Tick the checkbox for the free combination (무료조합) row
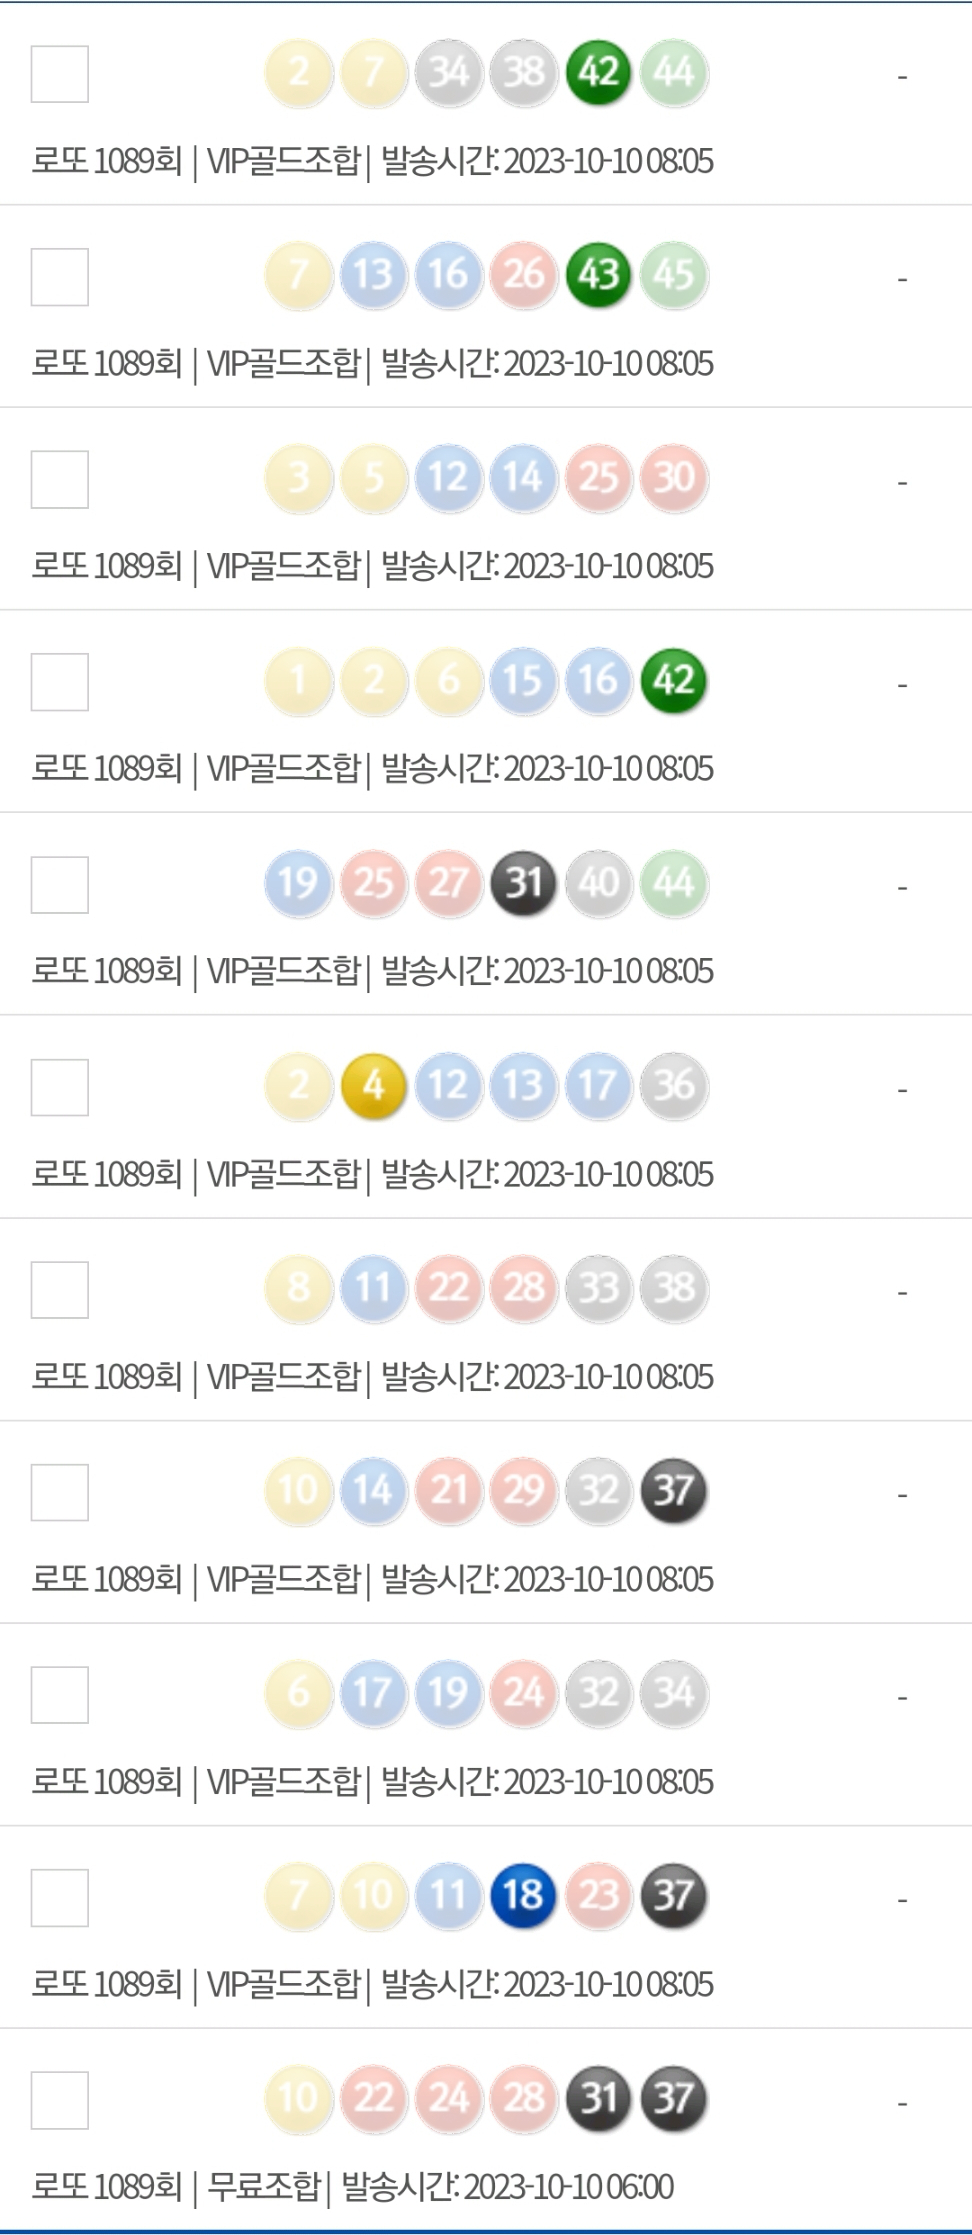This screenshot has width=972, height=2235. 60,2101
